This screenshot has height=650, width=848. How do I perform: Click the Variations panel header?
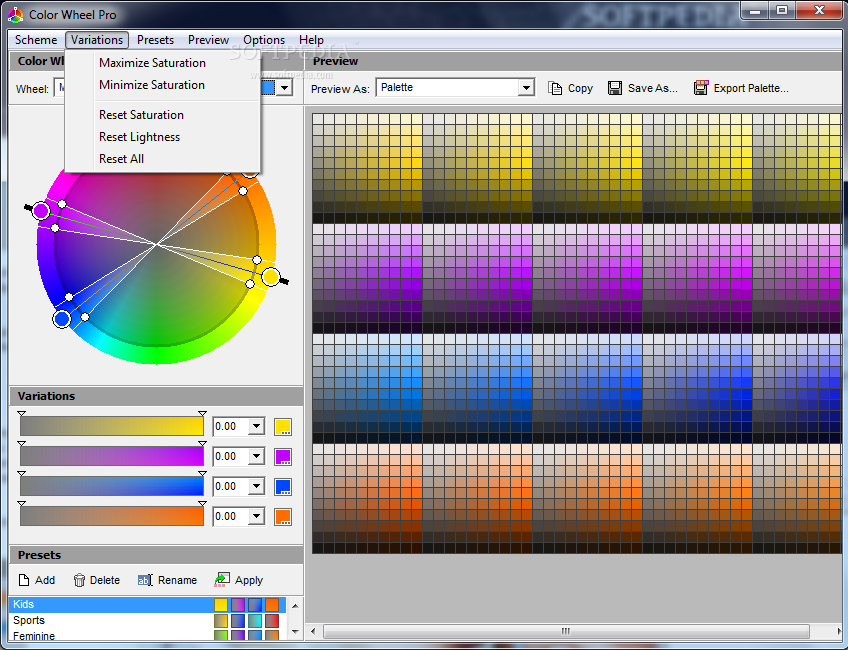[x=156, y=396]
